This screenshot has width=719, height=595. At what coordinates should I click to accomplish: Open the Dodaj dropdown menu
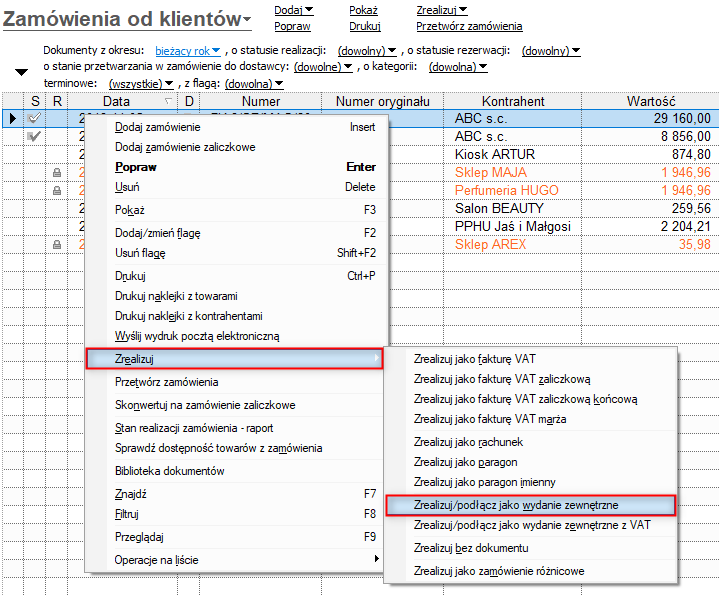click(293, 10)
